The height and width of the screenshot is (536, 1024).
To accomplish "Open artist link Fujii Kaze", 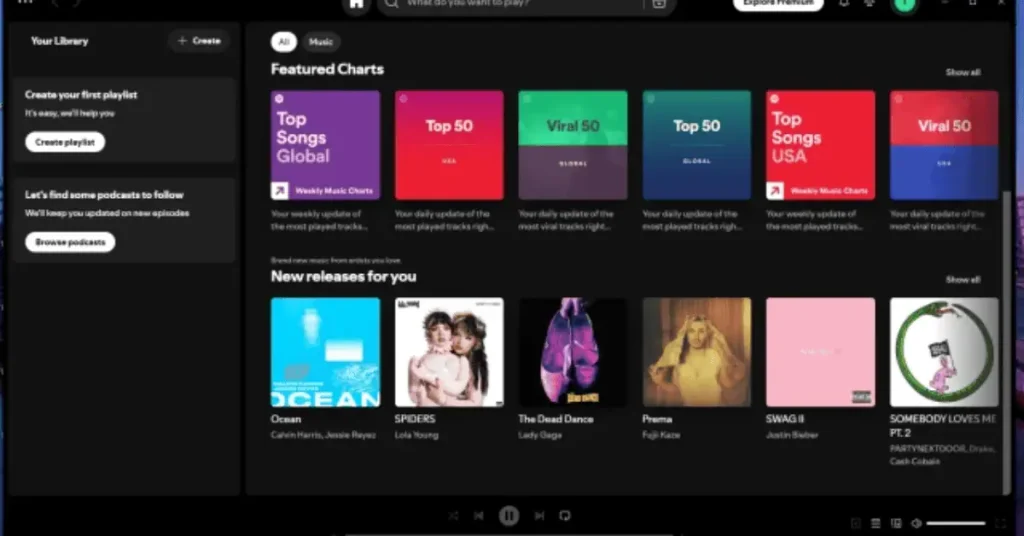I will (x=661, y=435).
